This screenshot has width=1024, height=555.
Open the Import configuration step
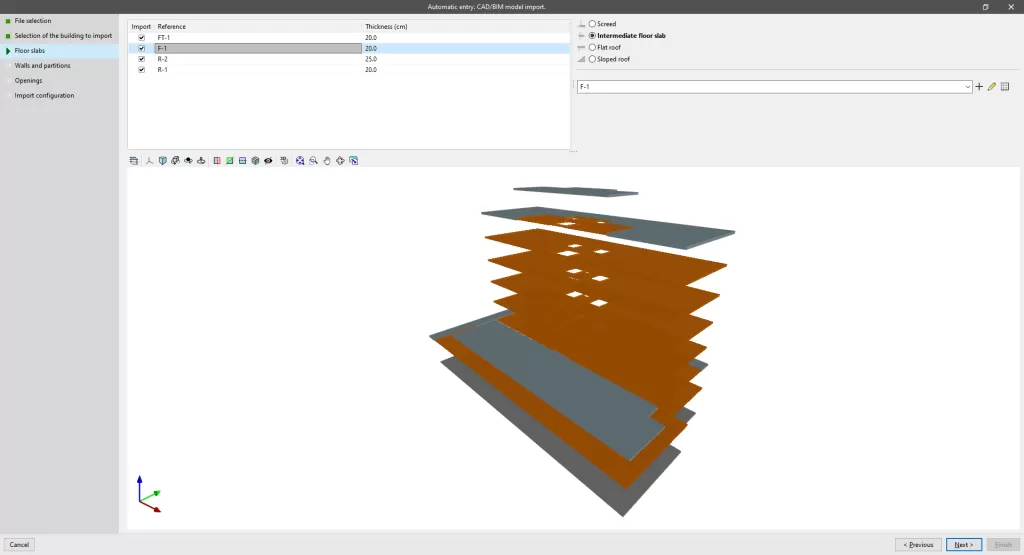click(x=44, y=96)
